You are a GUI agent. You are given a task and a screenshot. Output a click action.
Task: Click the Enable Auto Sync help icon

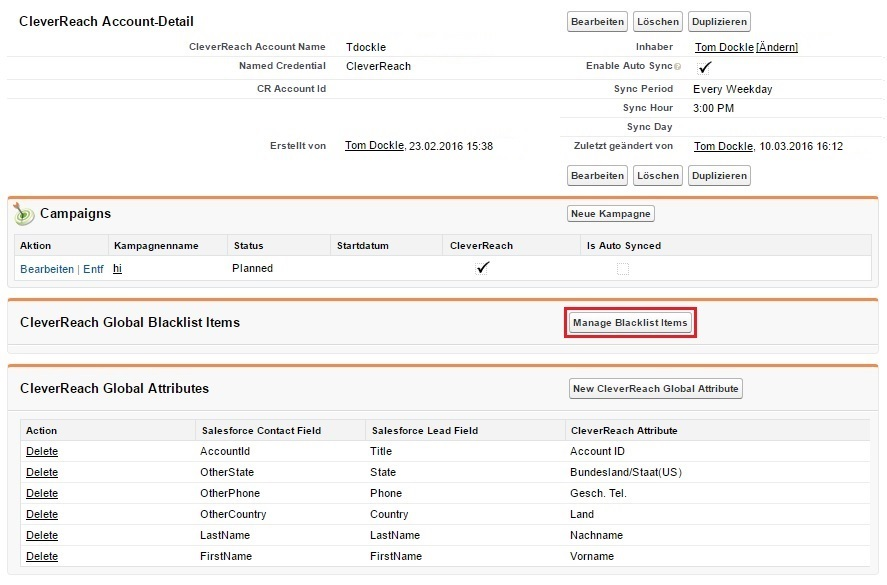(678, 67)
